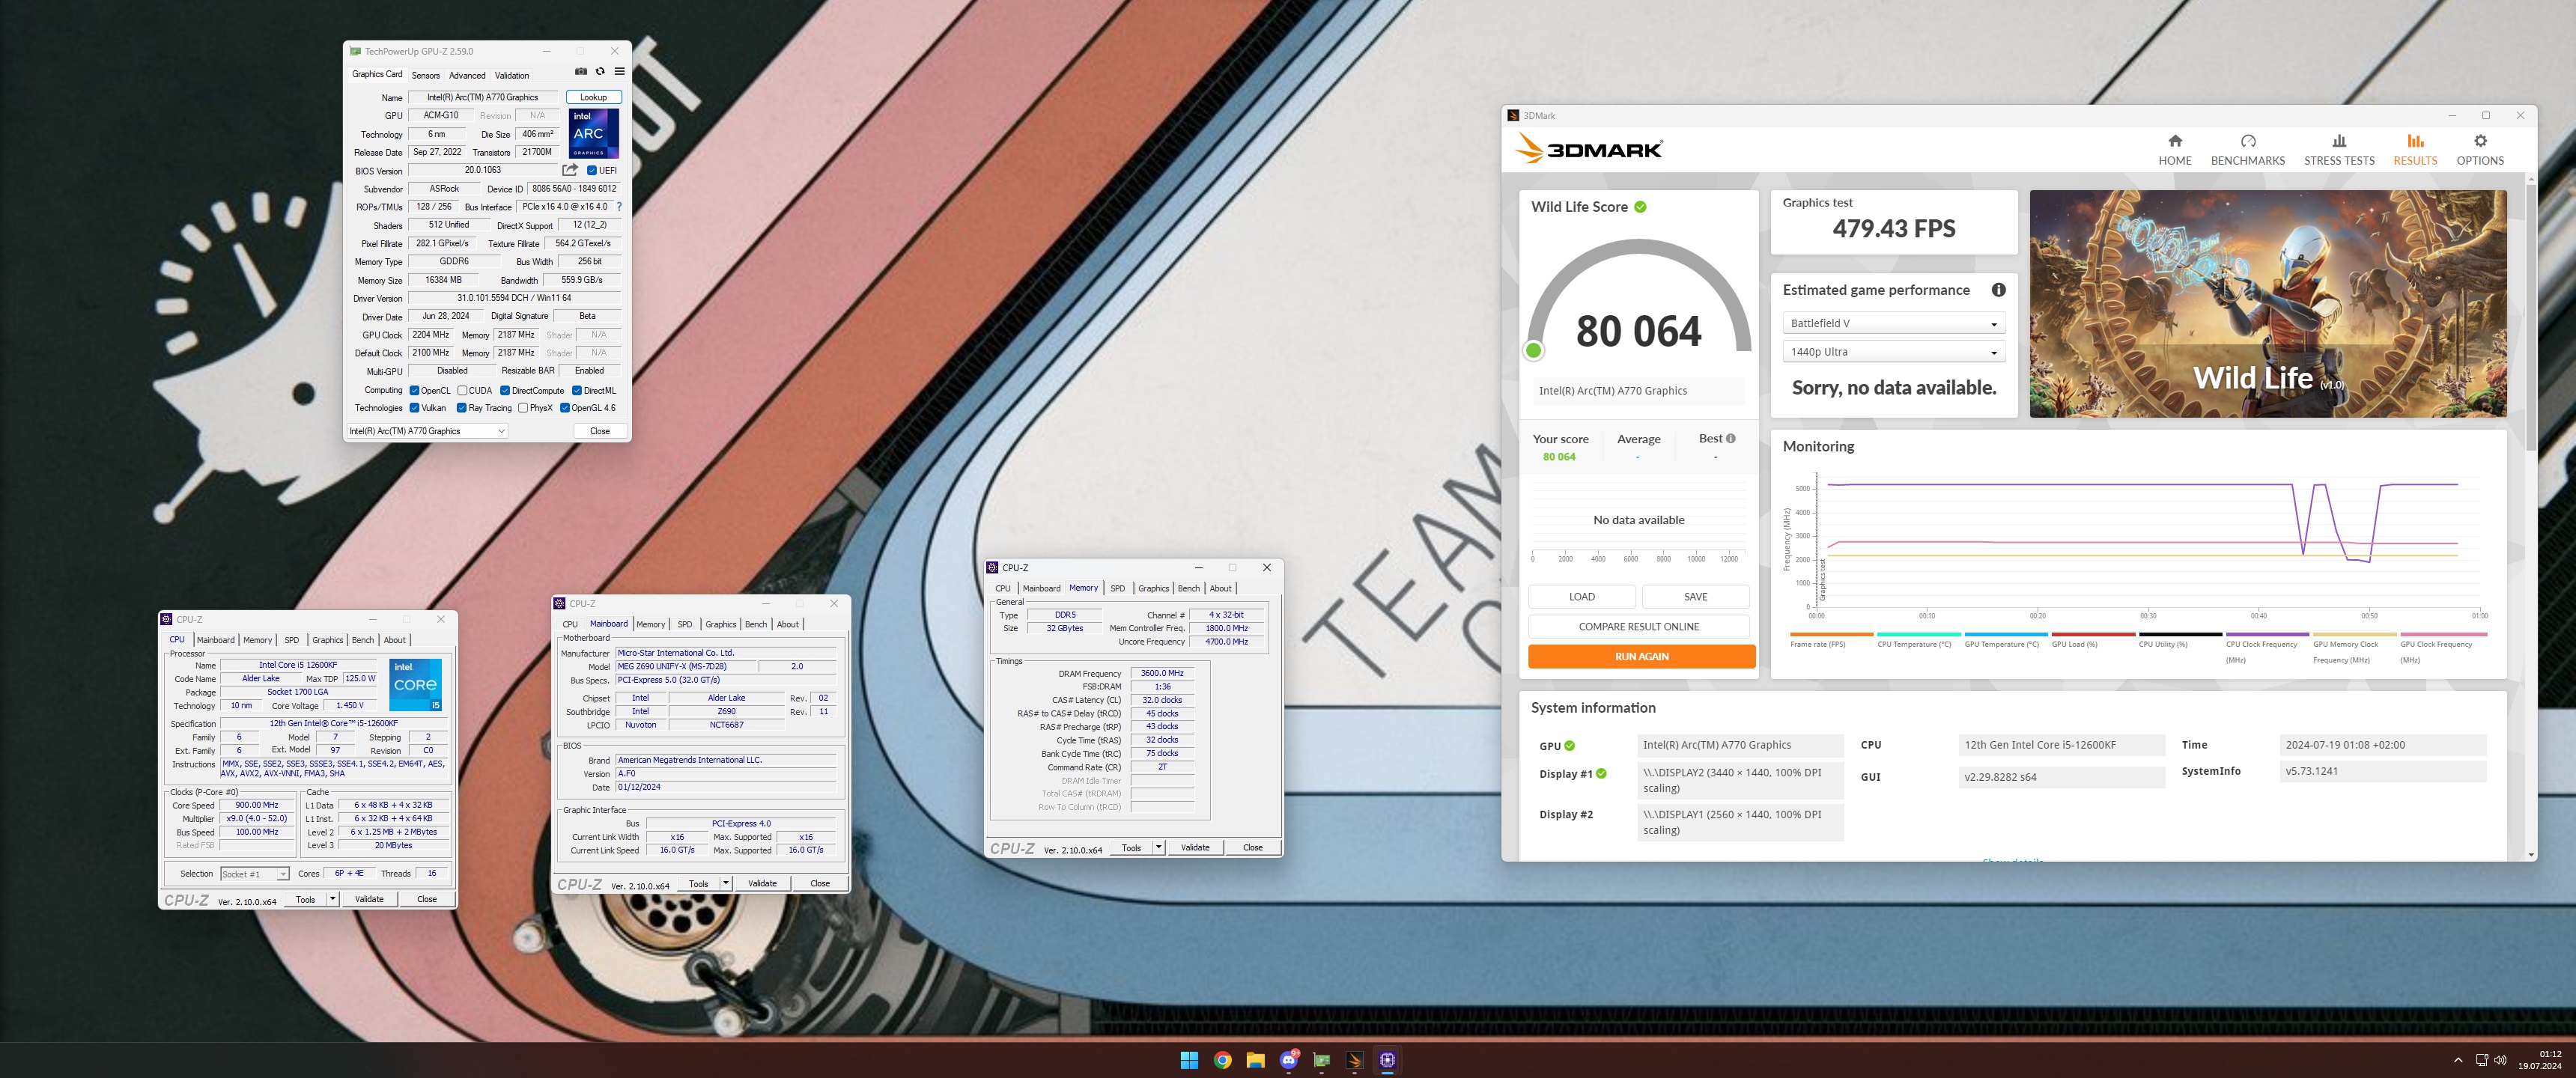Click LOAD result button in 3DMark
This screenshot has width=2576, height=1078.
pyautogui.click(x=1581, y=596)
